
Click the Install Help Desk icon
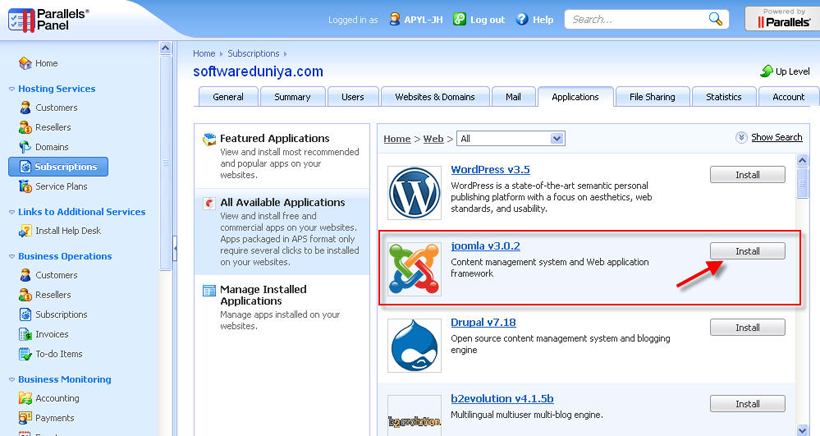(25, 231)
